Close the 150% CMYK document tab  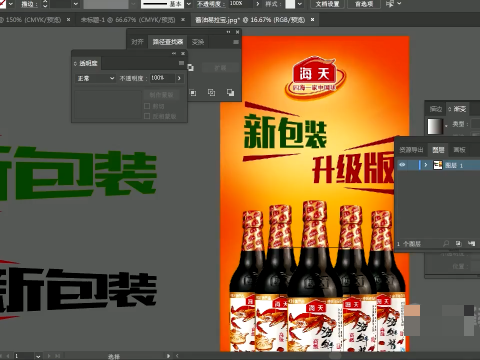pyautogui.click(x=68, y=20)
